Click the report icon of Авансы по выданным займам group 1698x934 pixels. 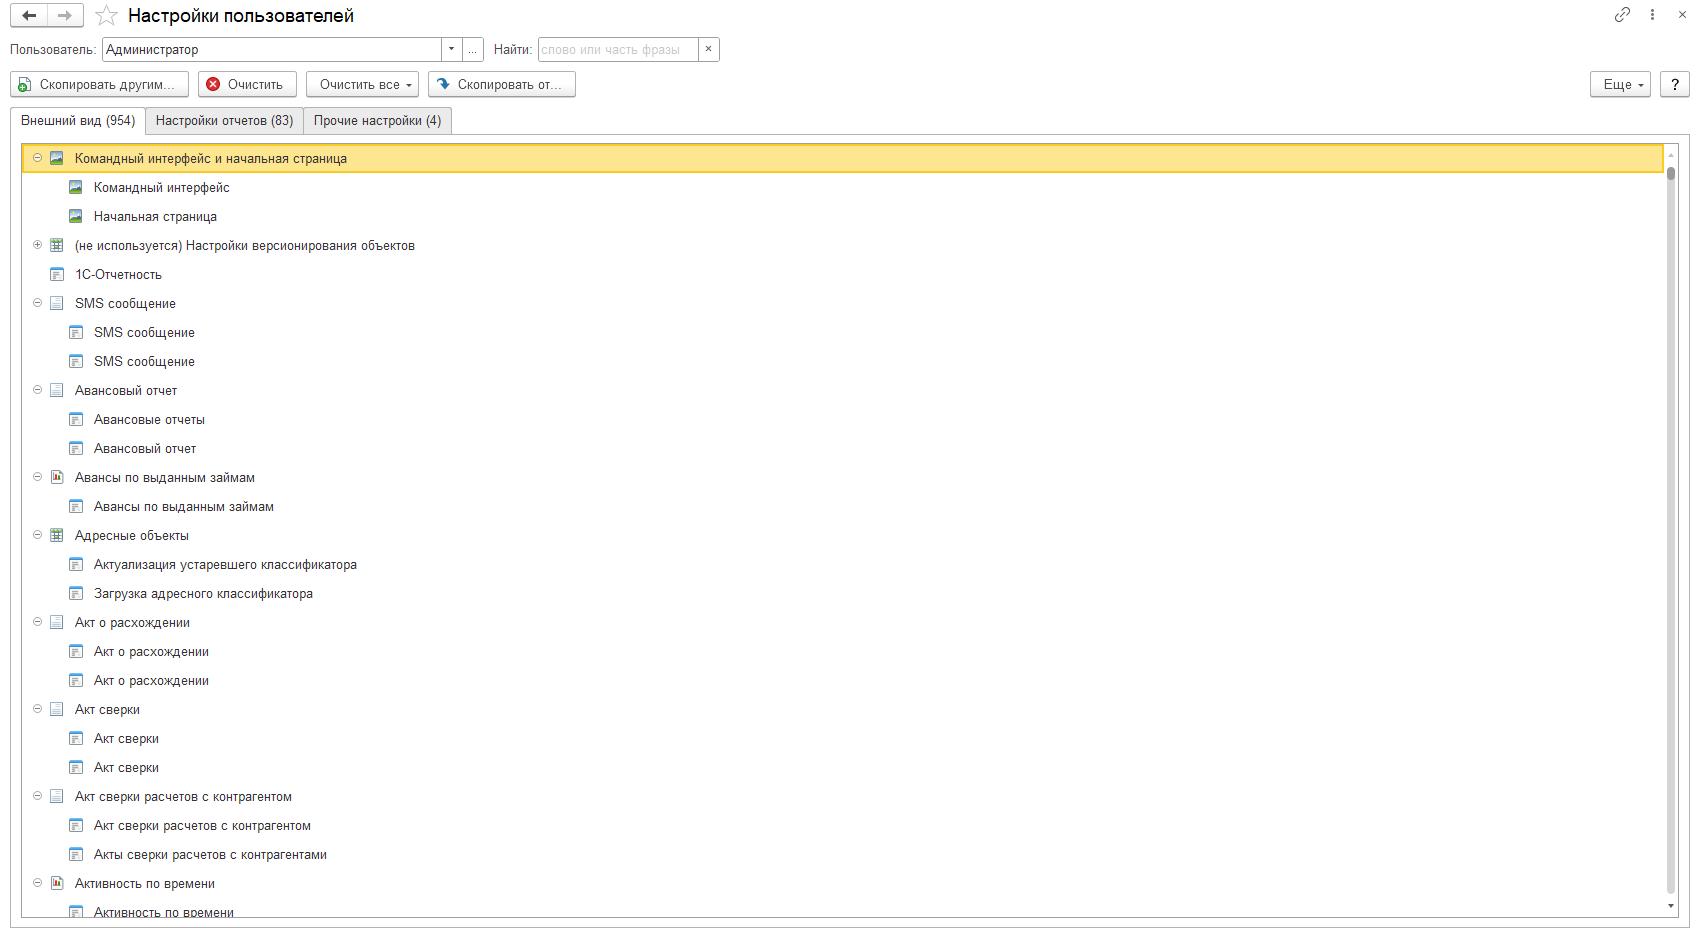(x=57, y=477)
